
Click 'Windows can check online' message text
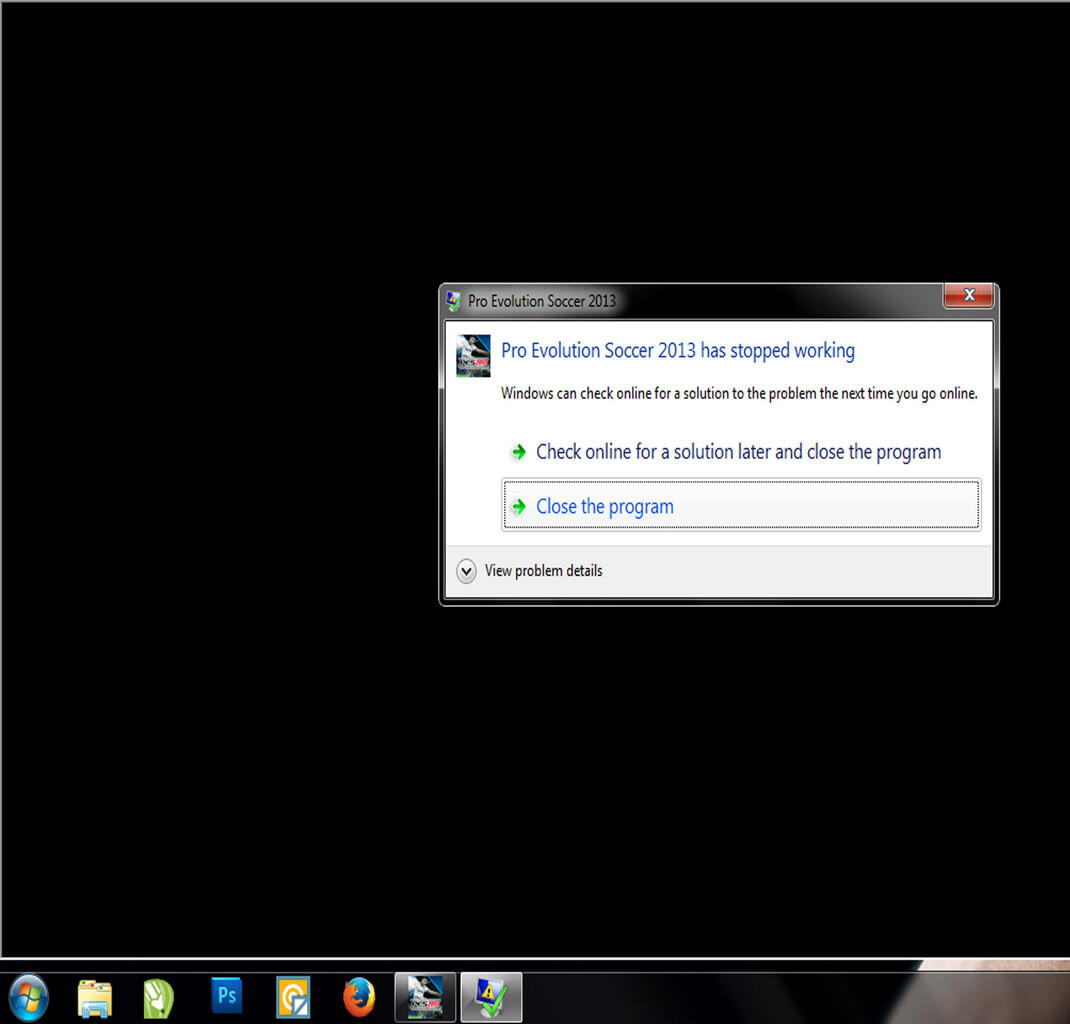(739, 394)
